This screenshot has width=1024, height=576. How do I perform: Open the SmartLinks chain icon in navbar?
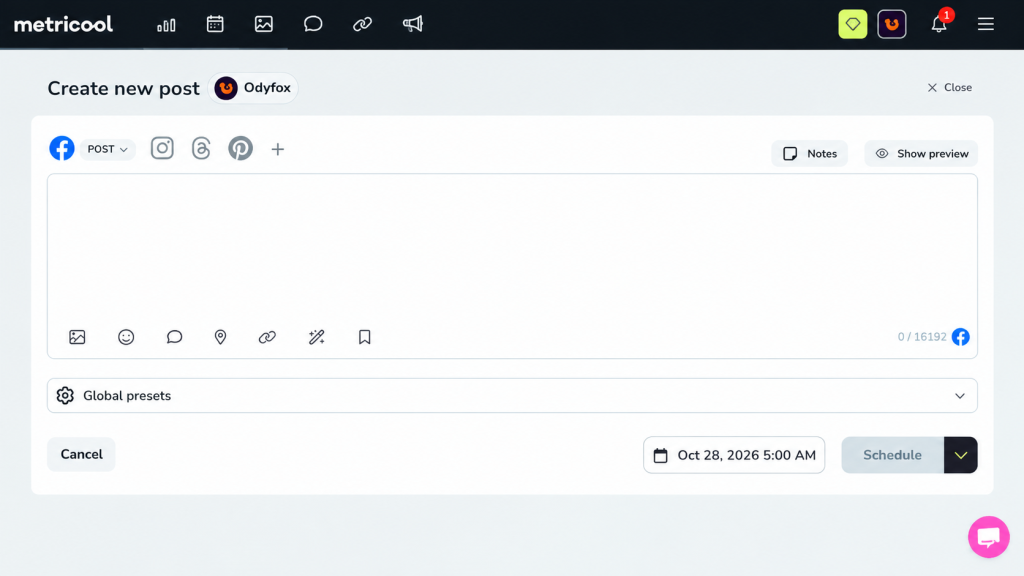click(x=362, y=24)
